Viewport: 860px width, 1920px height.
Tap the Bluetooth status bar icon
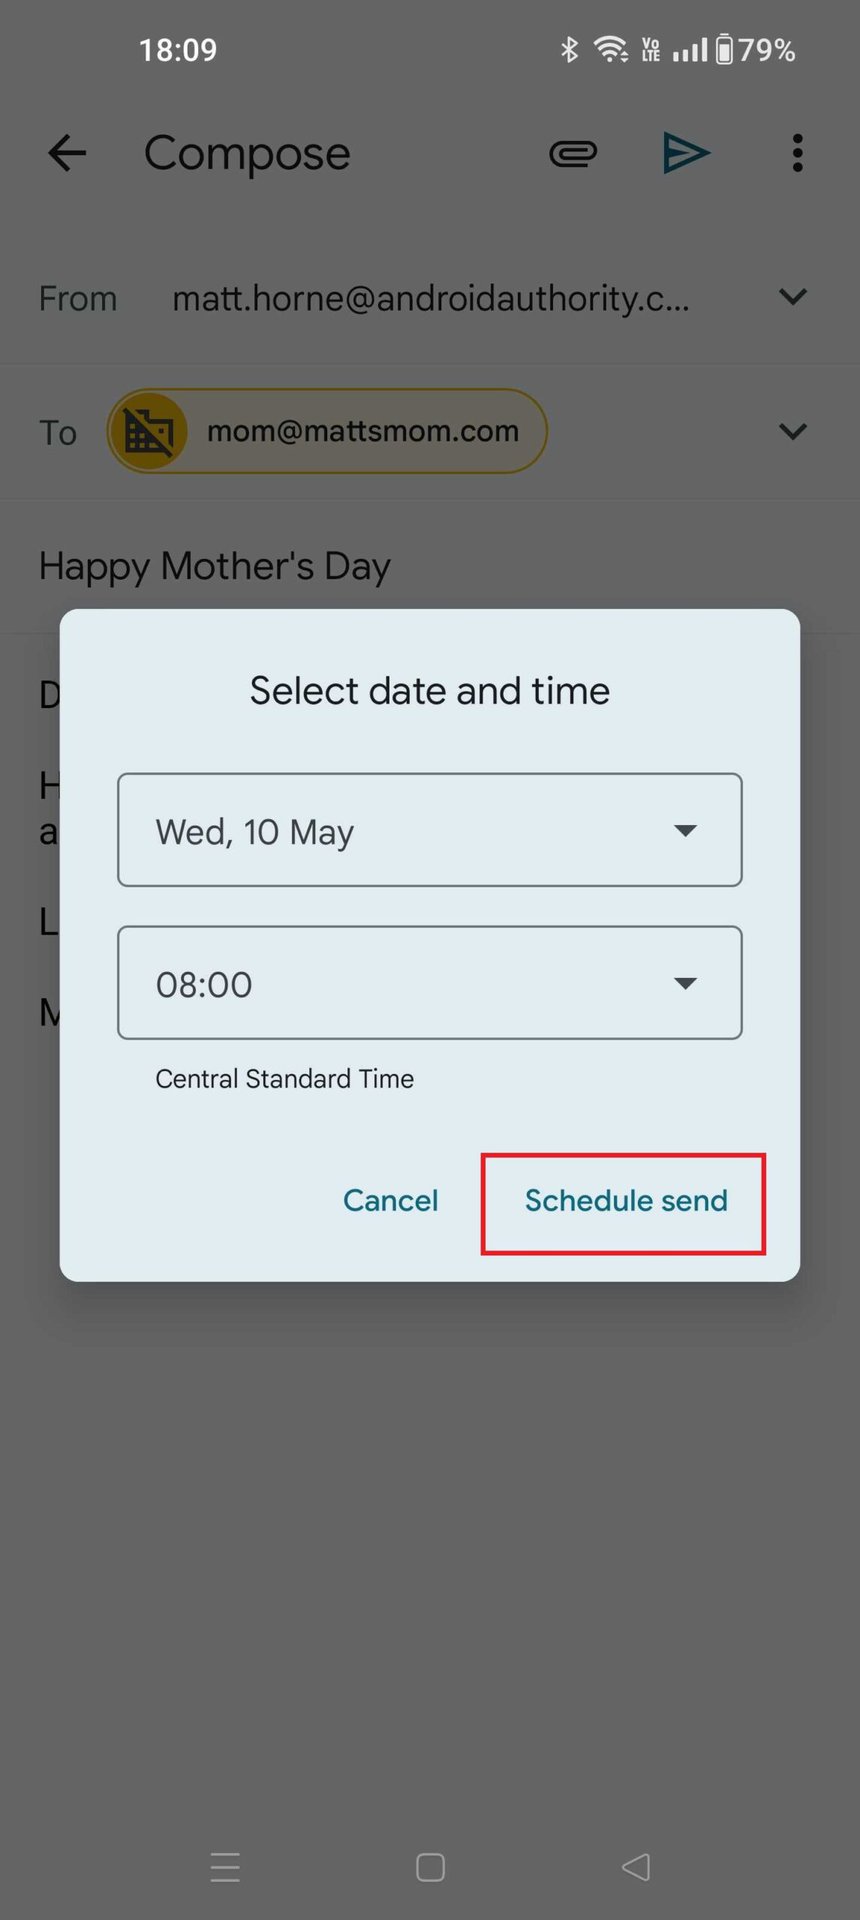569,49
